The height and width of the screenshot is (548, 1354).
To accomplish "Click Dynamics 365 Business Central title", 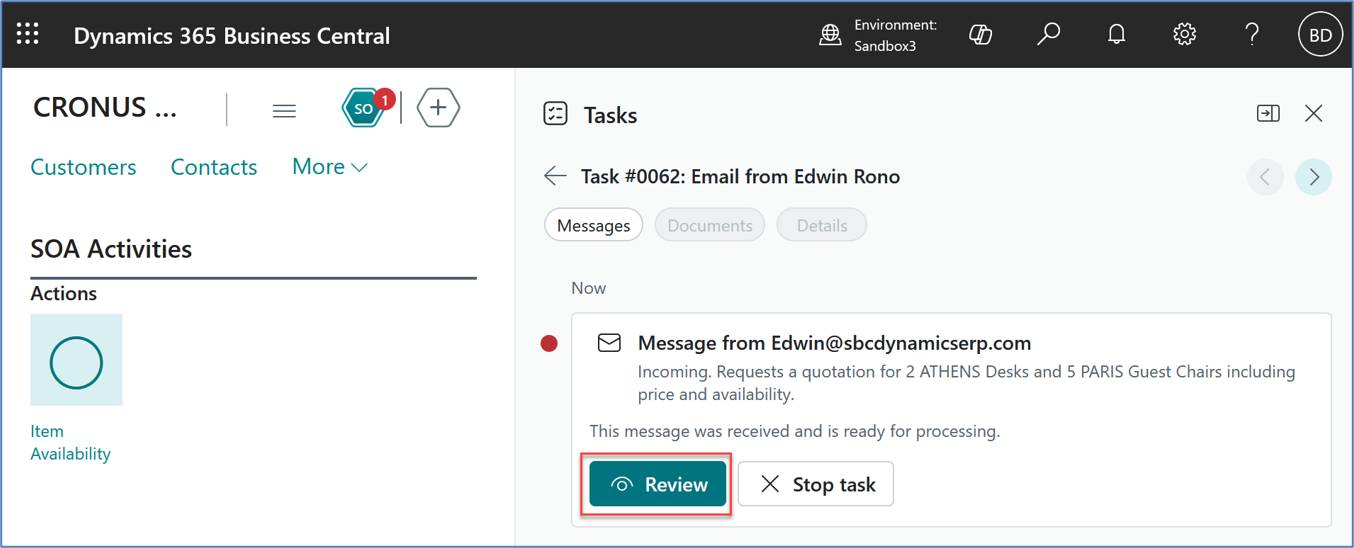I will tap(232, 36).
